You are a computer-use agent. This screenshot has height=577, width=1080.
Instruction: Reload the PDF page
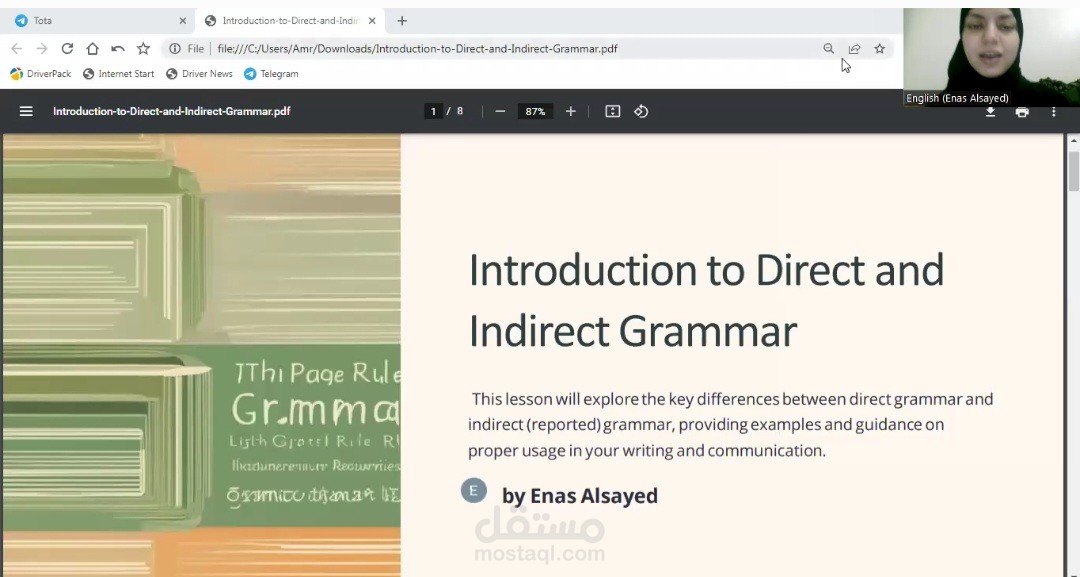click(67, 49)
